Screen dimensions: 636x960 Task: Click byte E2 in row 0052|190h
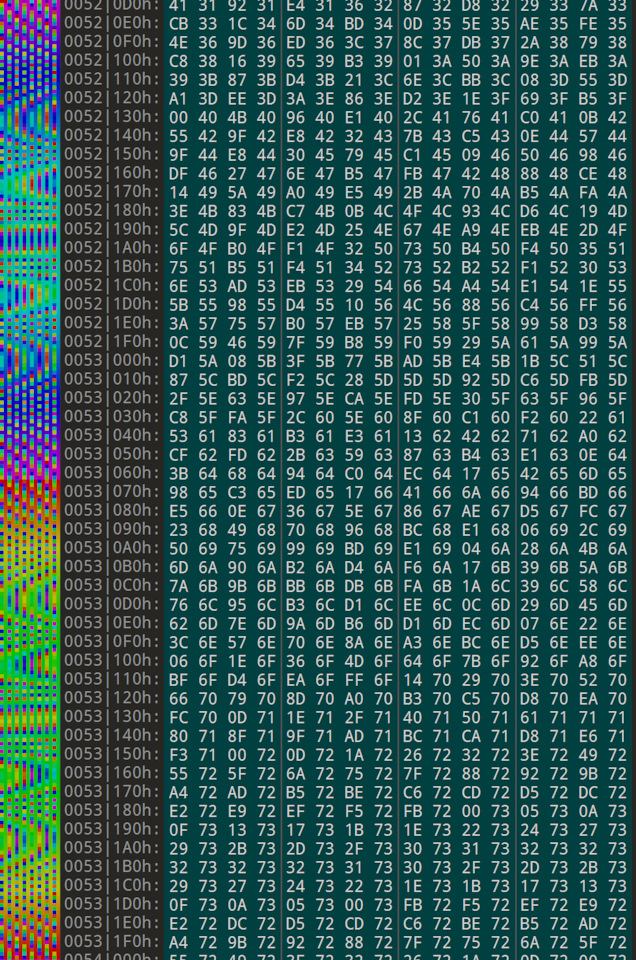point(295,230)
